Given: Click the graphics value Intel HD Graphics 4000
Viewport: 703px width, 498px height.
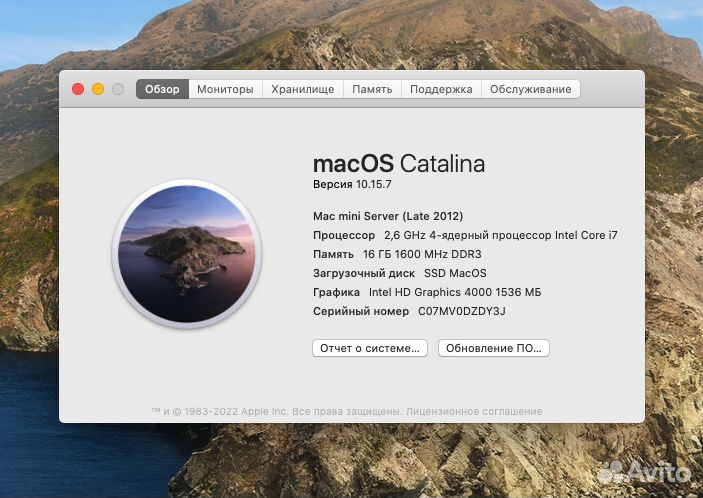Looking at the screenshot, I should [x=455, y=292].
